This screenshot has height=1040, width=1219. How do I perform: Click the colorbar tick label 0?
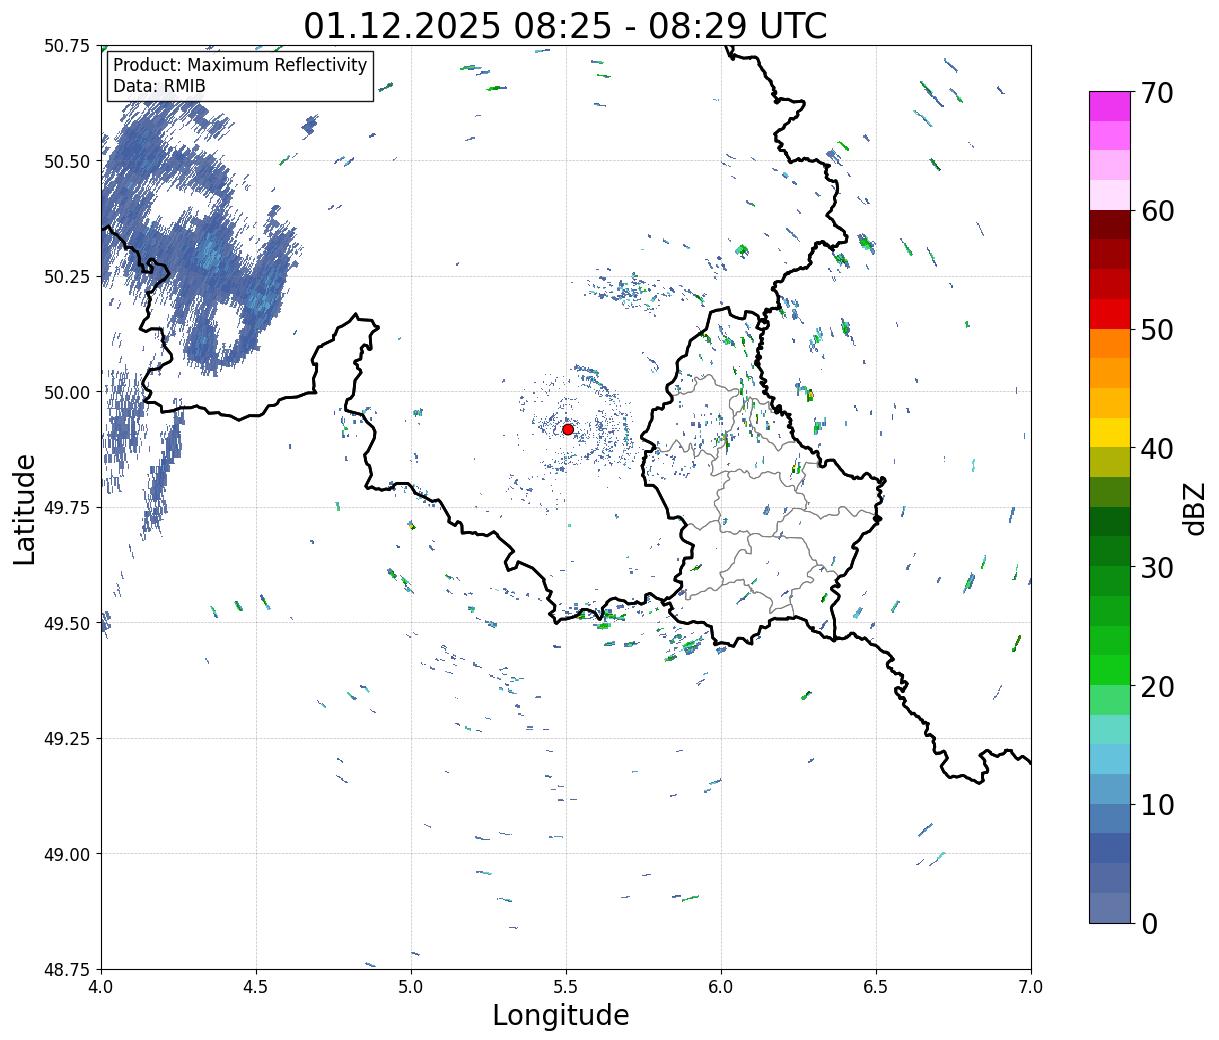point(1149,923)
